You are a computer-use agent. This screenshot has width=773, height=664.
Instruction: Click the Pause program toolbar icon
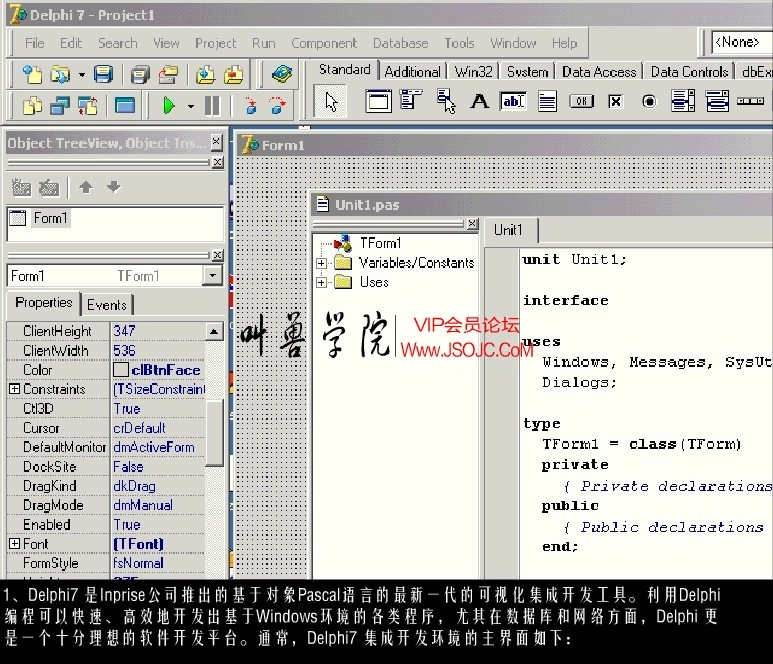[x=212, y=105]
